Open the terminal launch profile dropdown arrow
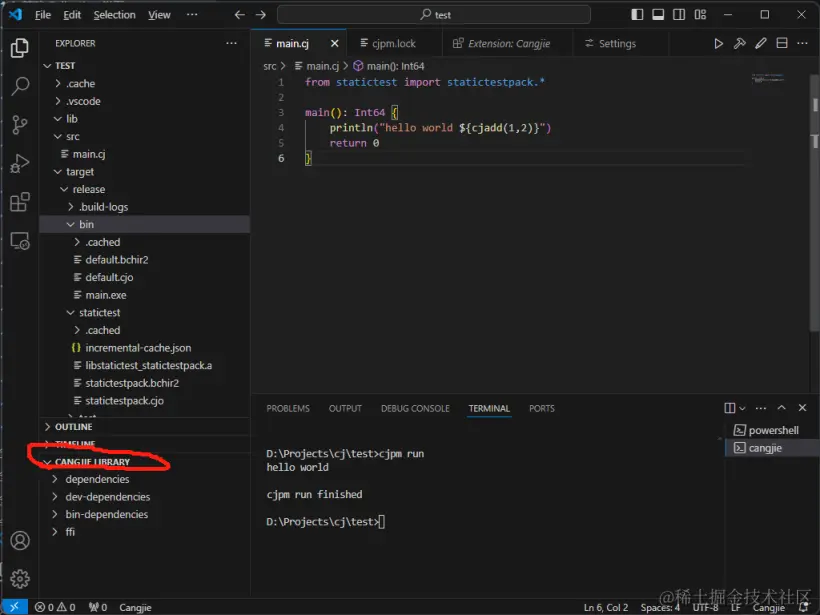 (x=742, y=408)
